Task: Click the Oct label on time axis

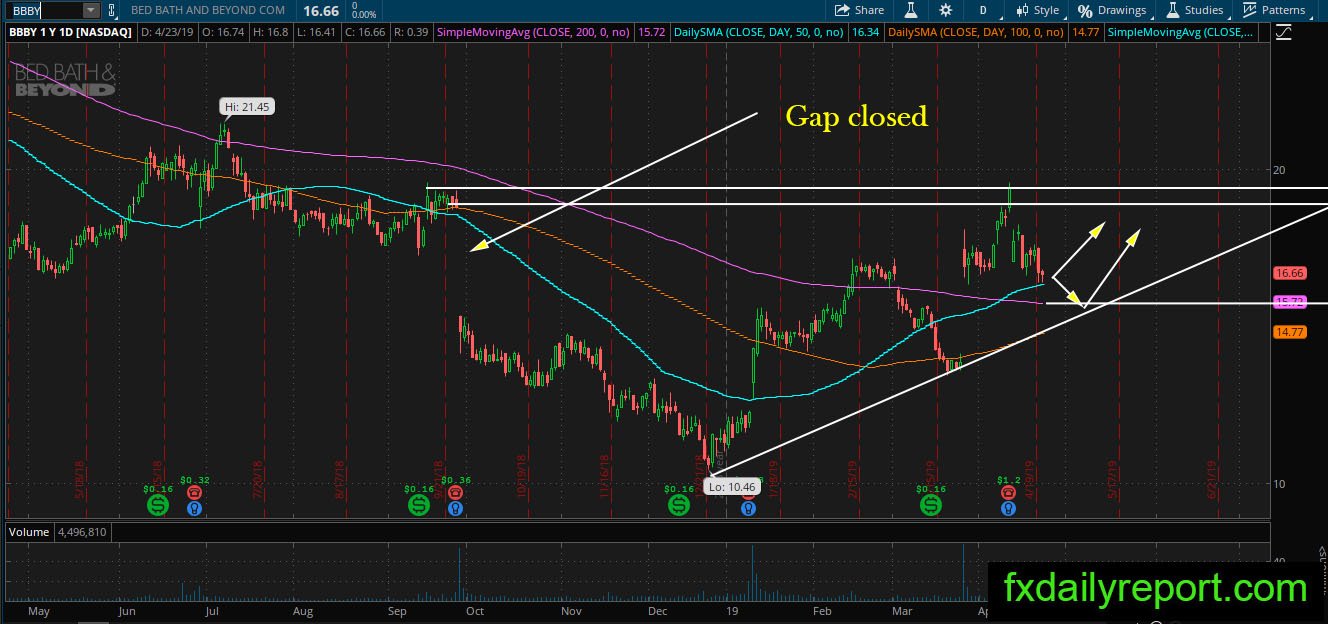Action: tap(474, 609)
